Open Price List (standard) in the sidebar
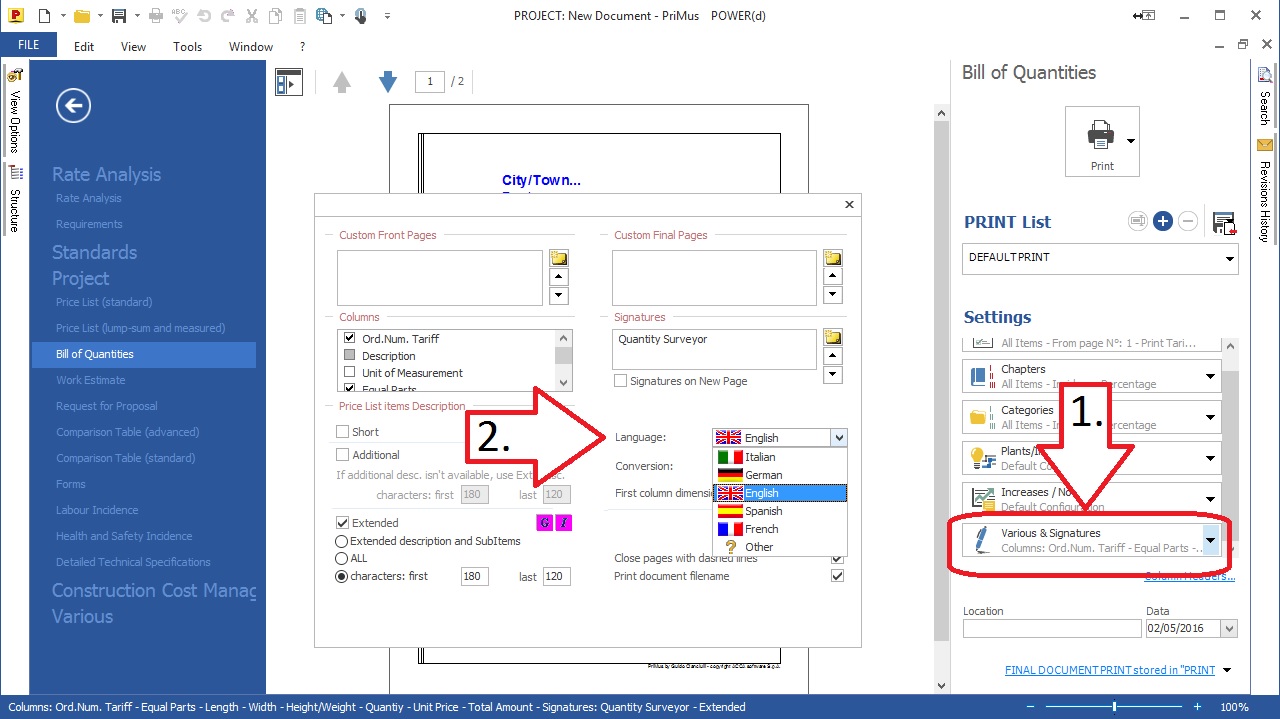Screen dimensions: 1280x719 point(104,302)
